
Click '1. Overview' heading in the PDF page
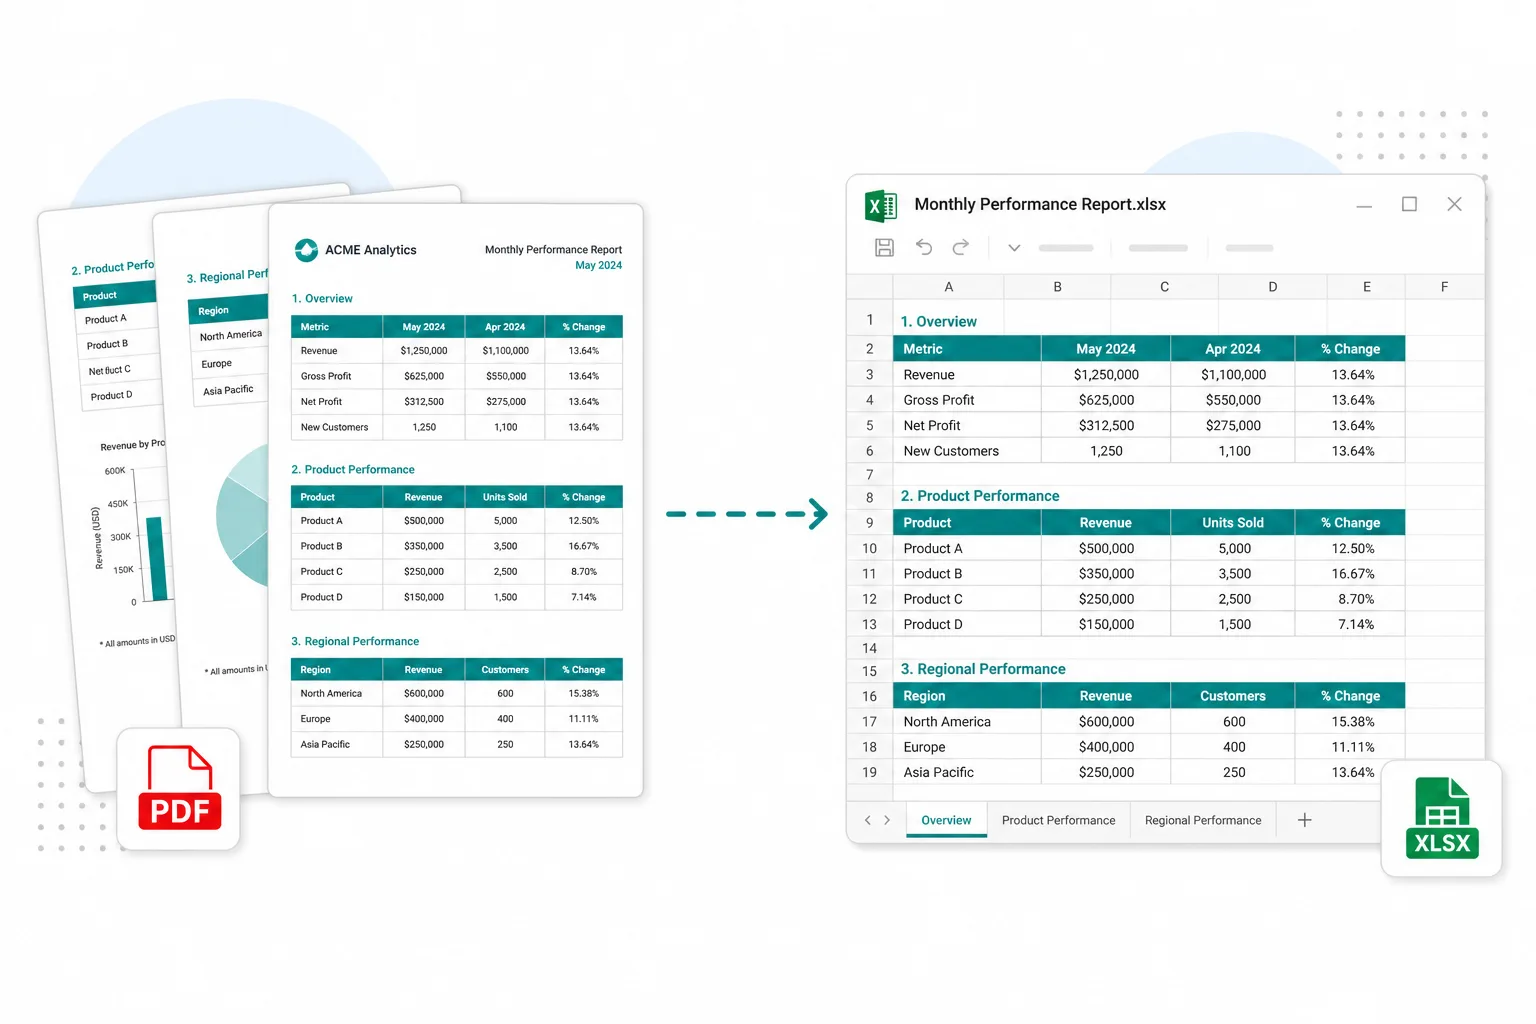tap(322, 299)
